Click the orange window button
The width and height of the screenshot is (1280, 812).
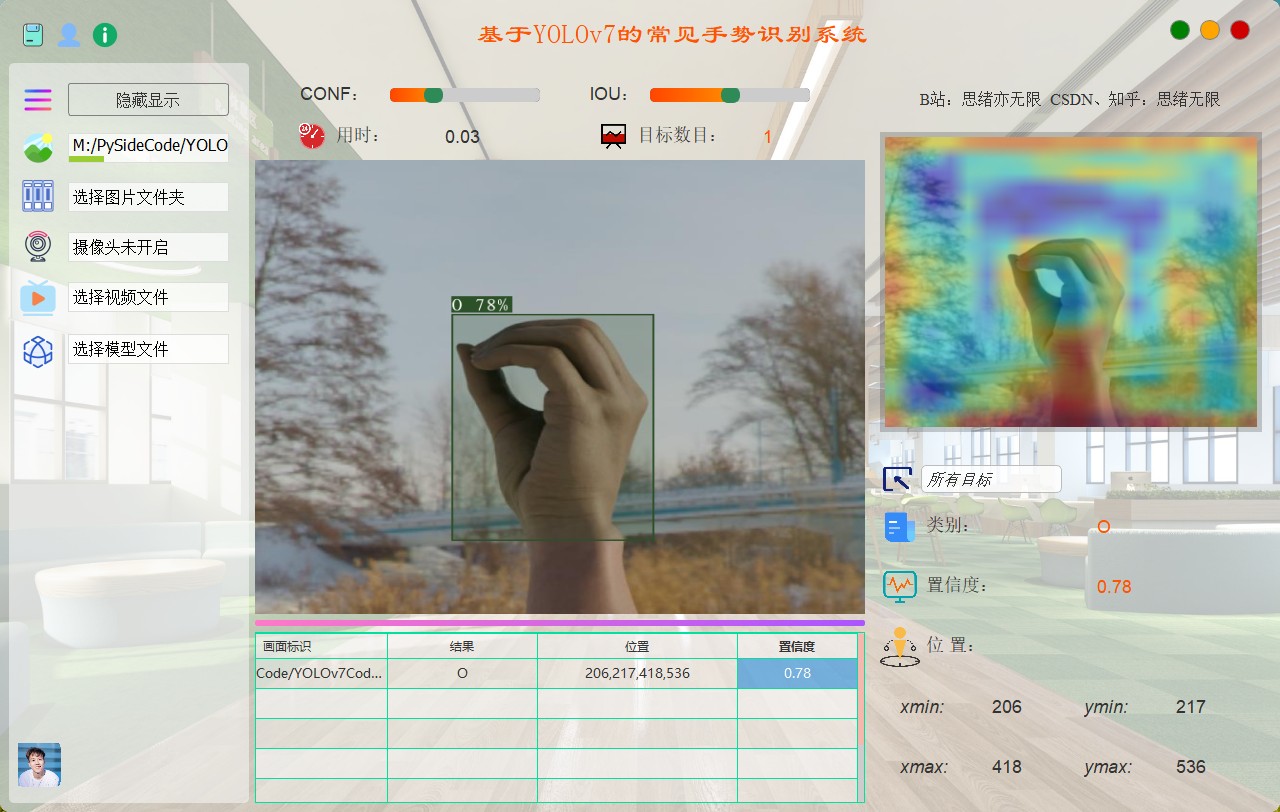point(1210,30)
